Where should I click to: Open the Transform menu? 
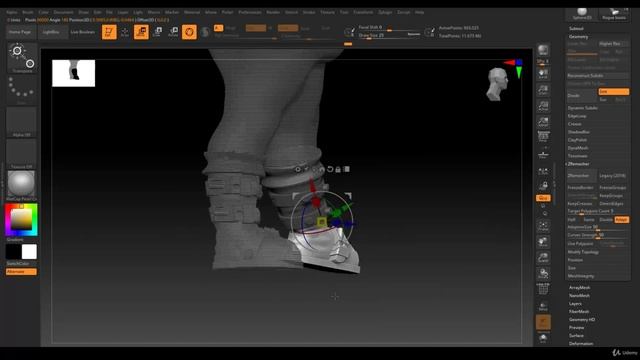pos(363,12)
